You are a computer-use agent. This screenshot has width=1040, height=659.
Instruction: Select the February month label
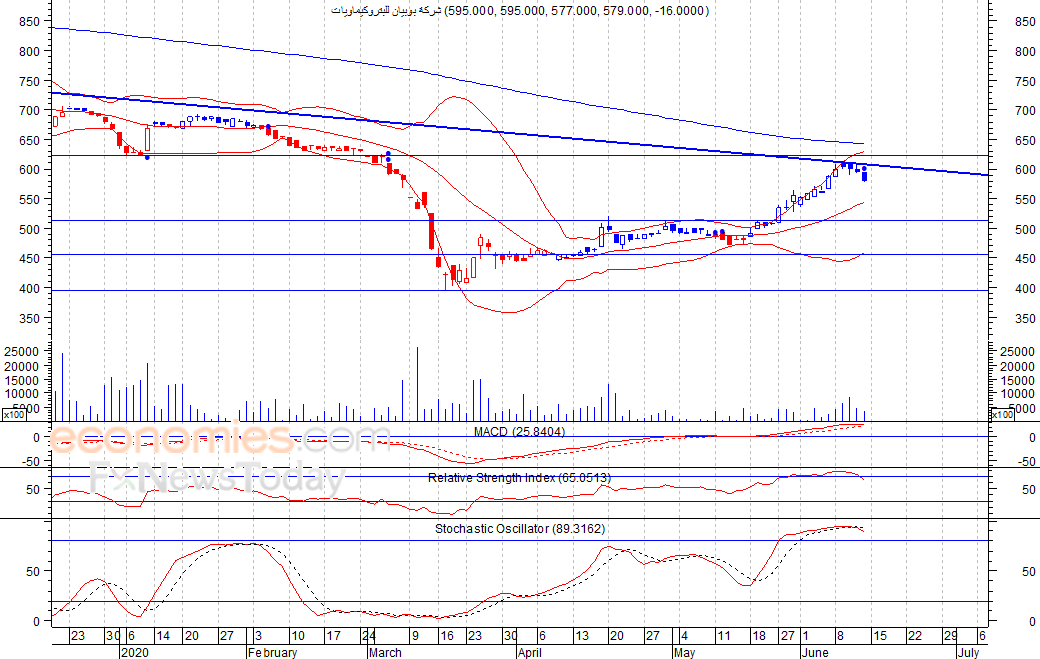click(272, 652)
